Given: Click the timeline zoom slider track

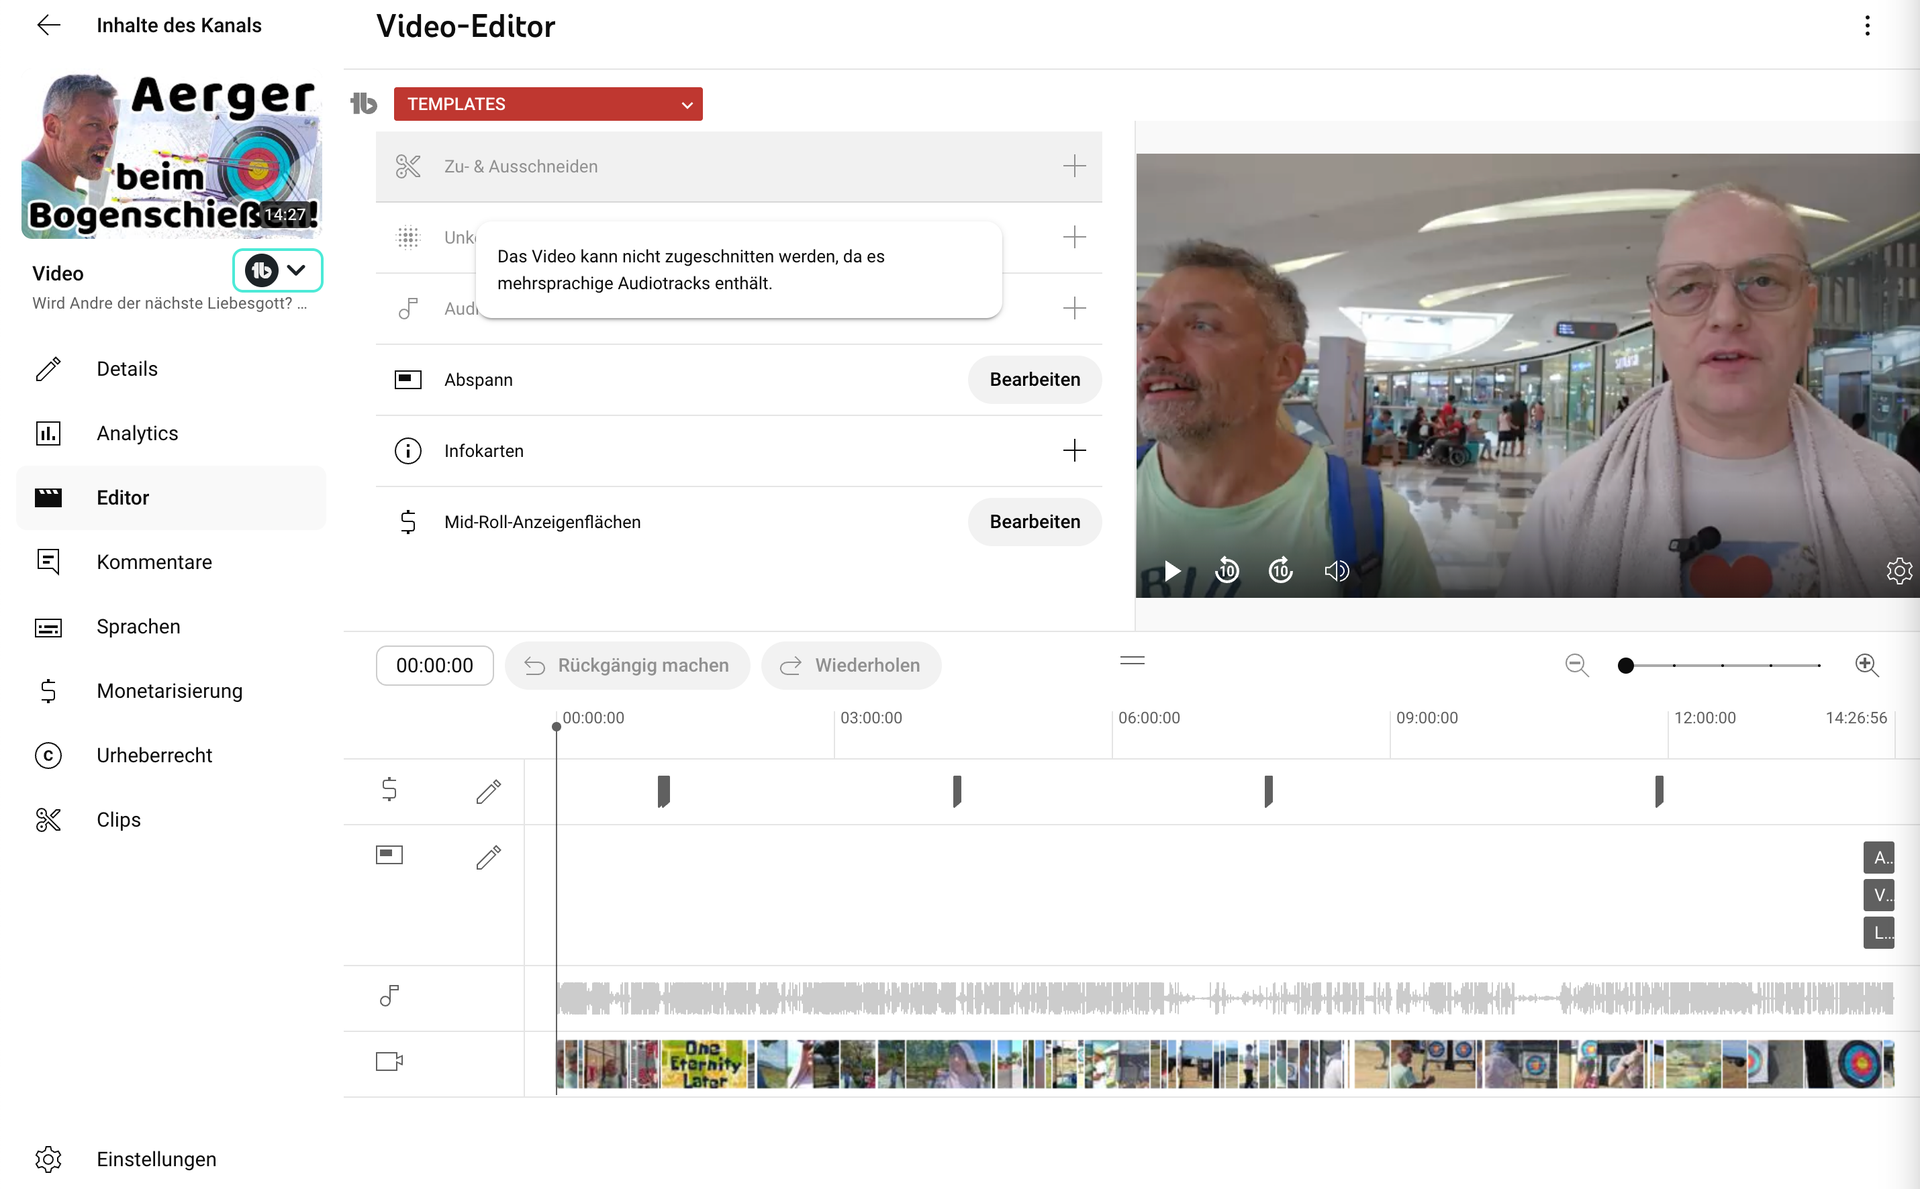Looking at the screenshot, I should click(1722, 665).
